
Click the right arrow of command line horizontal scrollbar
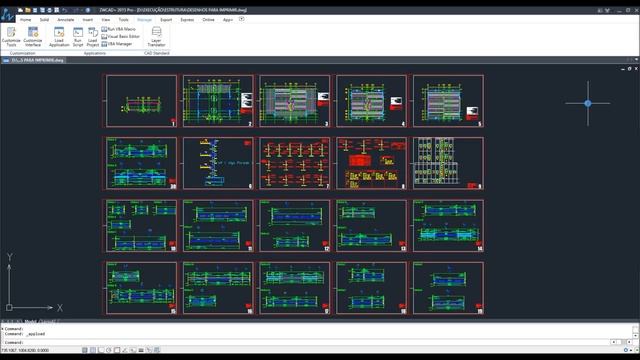tap(629, 342)
